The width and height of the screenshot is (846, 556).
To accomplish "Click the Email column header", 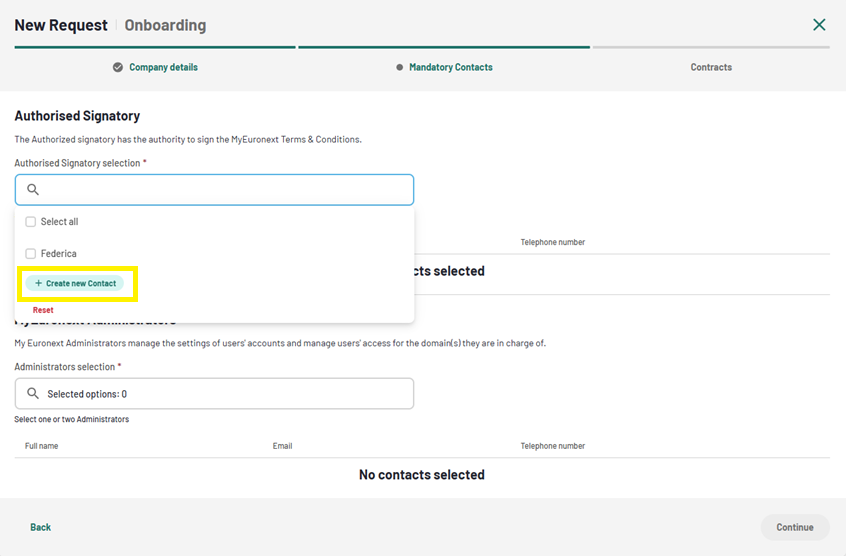I will (283, 446).
